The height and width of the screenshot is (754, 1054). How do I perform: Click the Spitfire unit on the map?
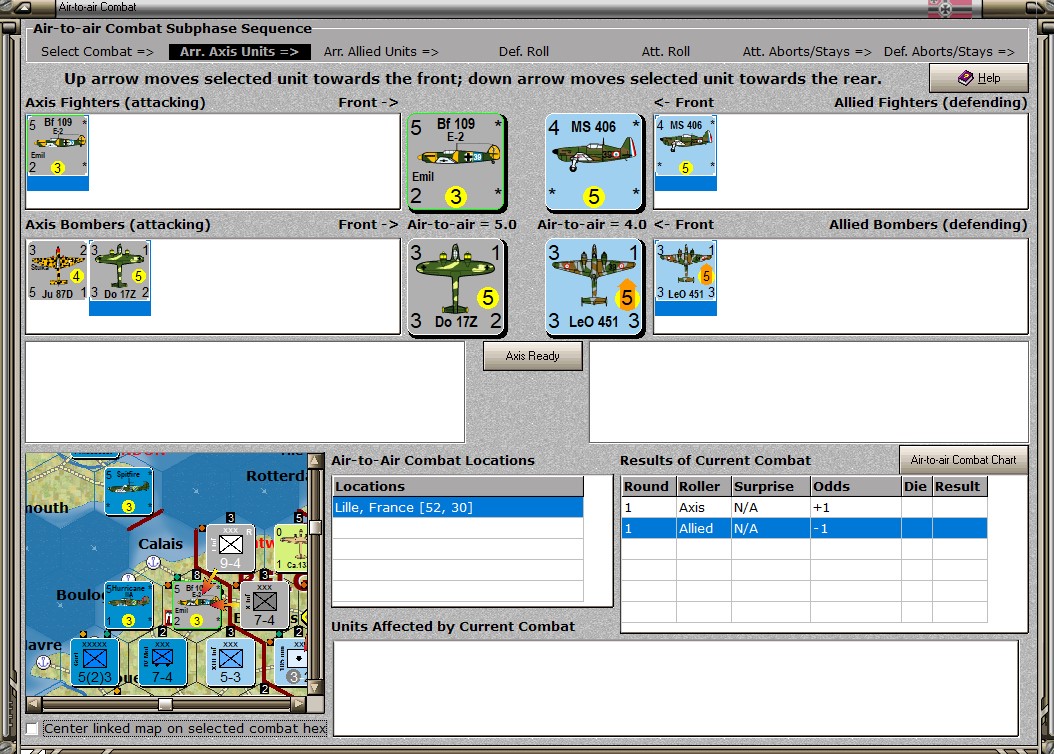point(128,490)
